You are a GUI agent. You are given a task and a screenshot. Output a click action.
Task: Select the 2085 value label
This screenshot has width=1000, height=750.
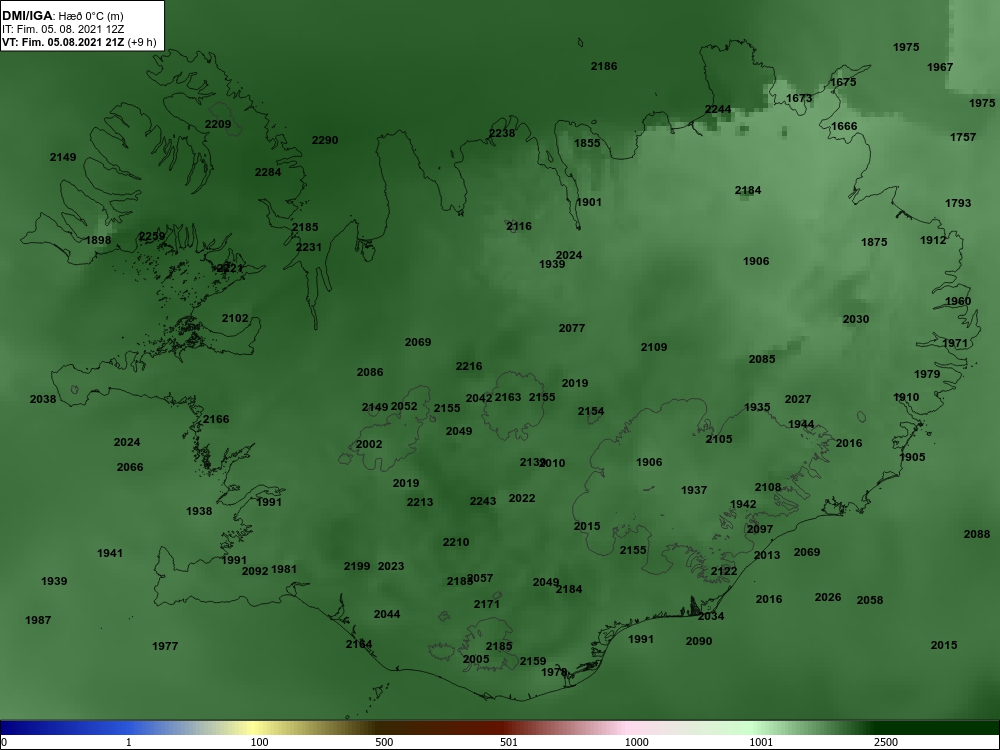pyautogui.click(x=762, y=360)
